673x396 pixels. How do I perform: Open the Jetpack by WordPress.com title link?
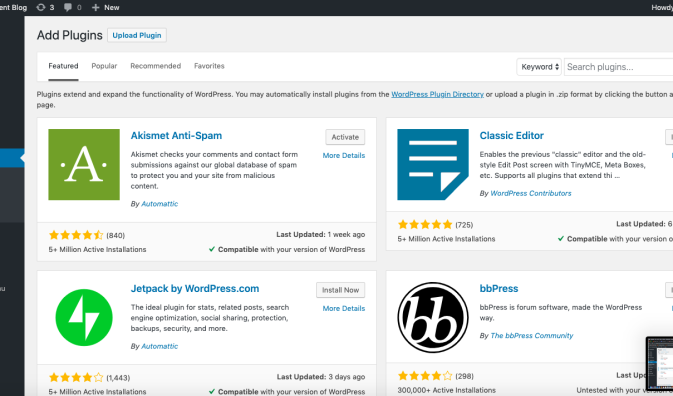[x=195, y=289]
